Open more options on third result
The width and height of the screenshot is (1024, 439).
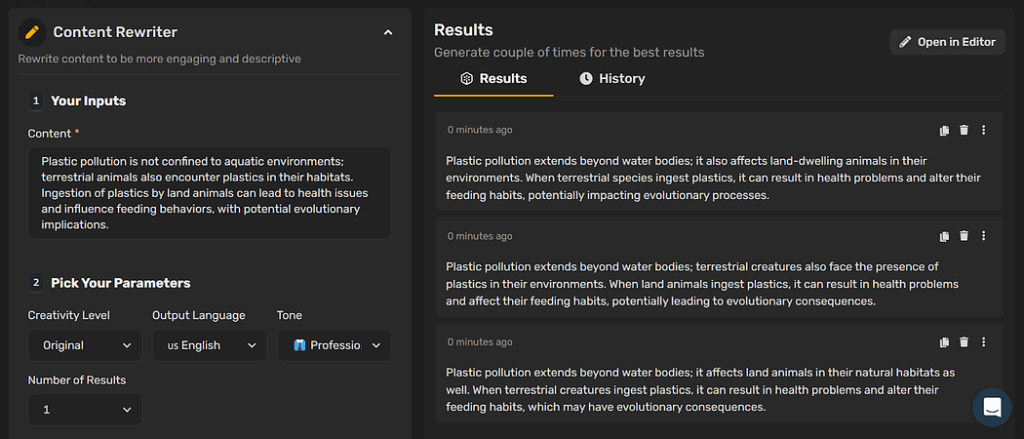coord(984,342)
